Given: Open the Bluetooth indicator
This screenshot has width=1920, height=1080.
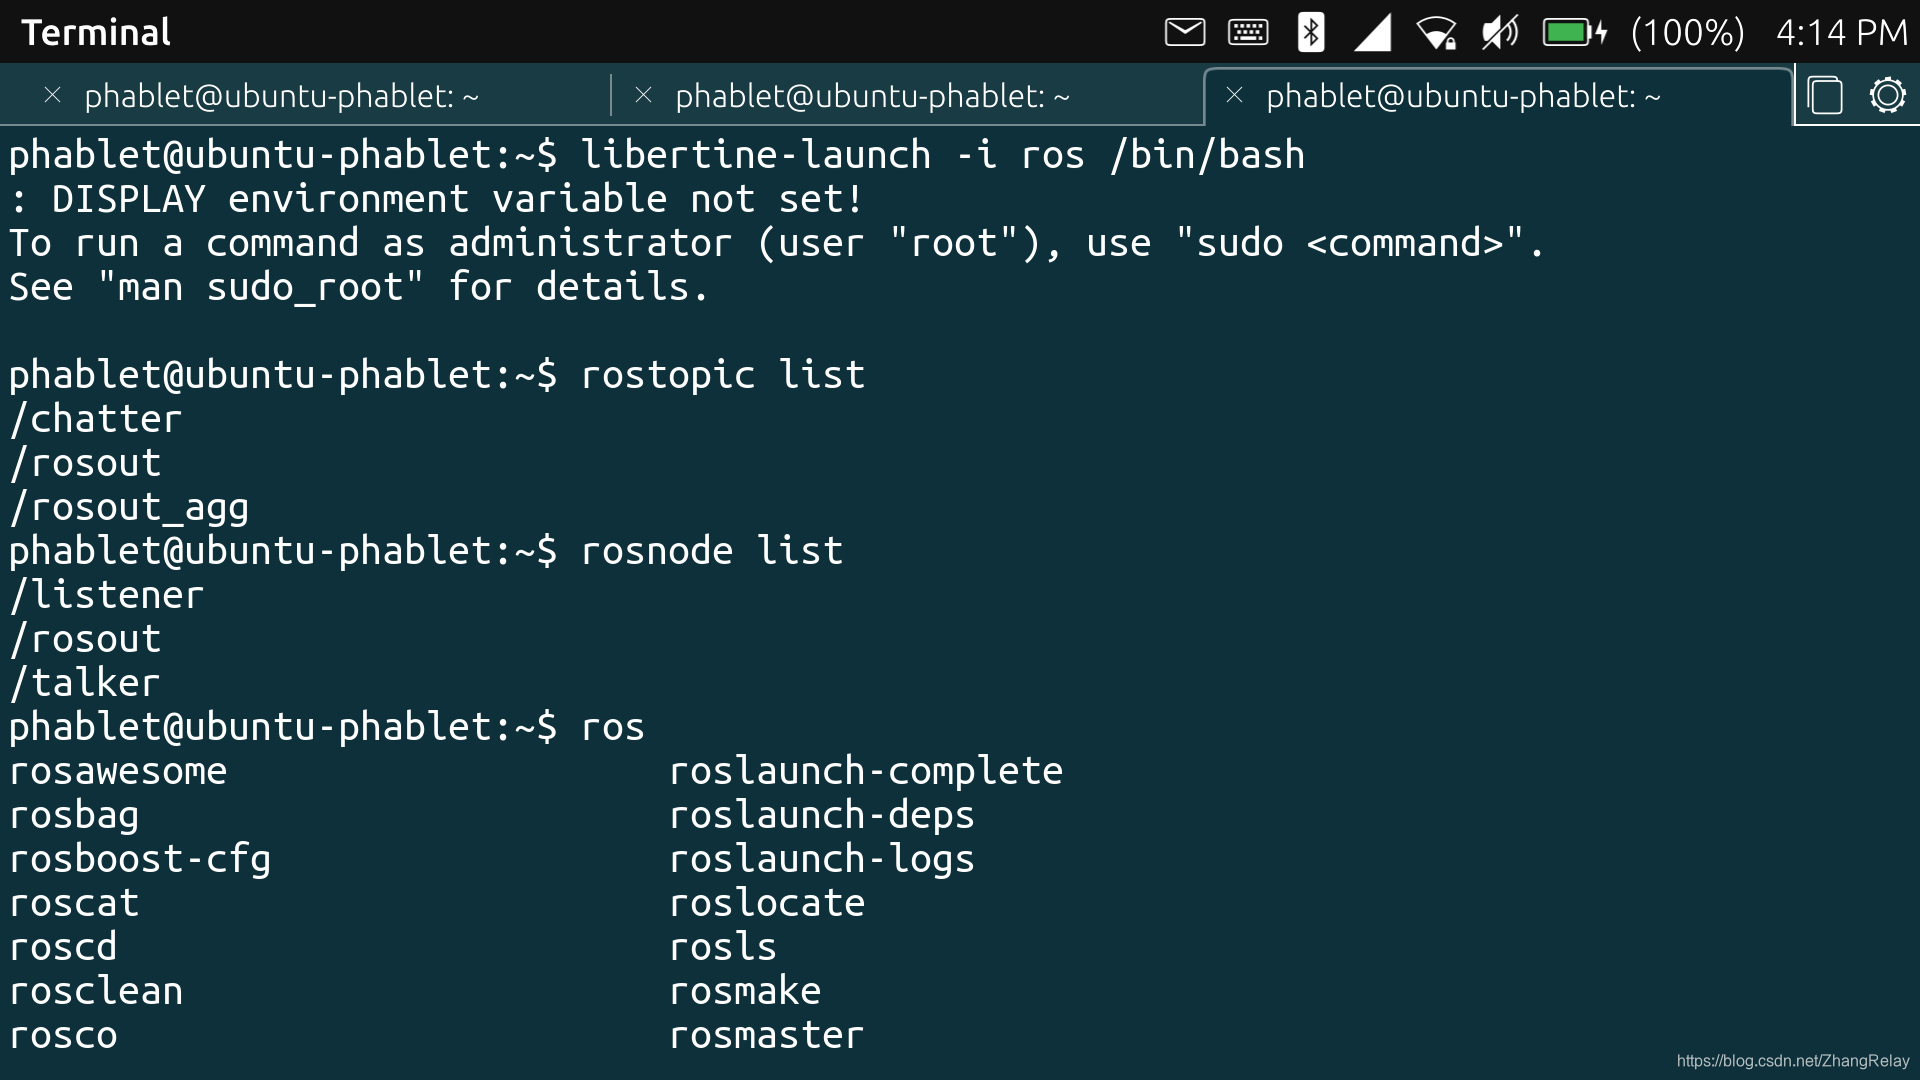Looking at the screenshot, I should click(x=1310, y=32).
